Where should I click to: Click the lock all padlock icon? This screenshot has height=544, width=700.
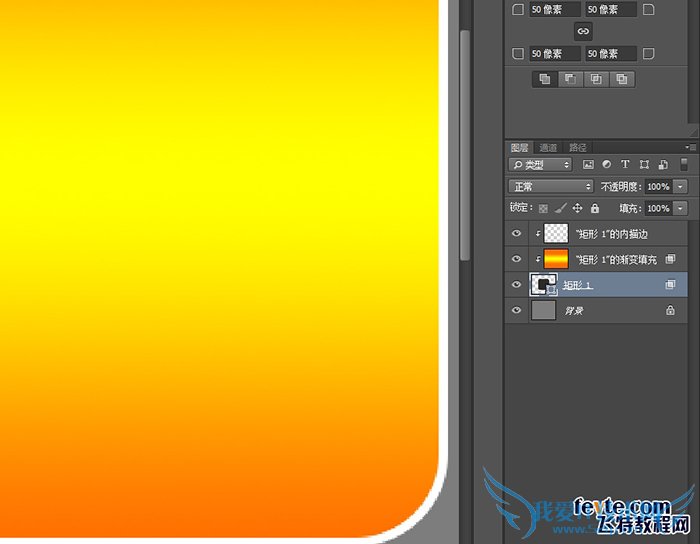tap(595, 208)
